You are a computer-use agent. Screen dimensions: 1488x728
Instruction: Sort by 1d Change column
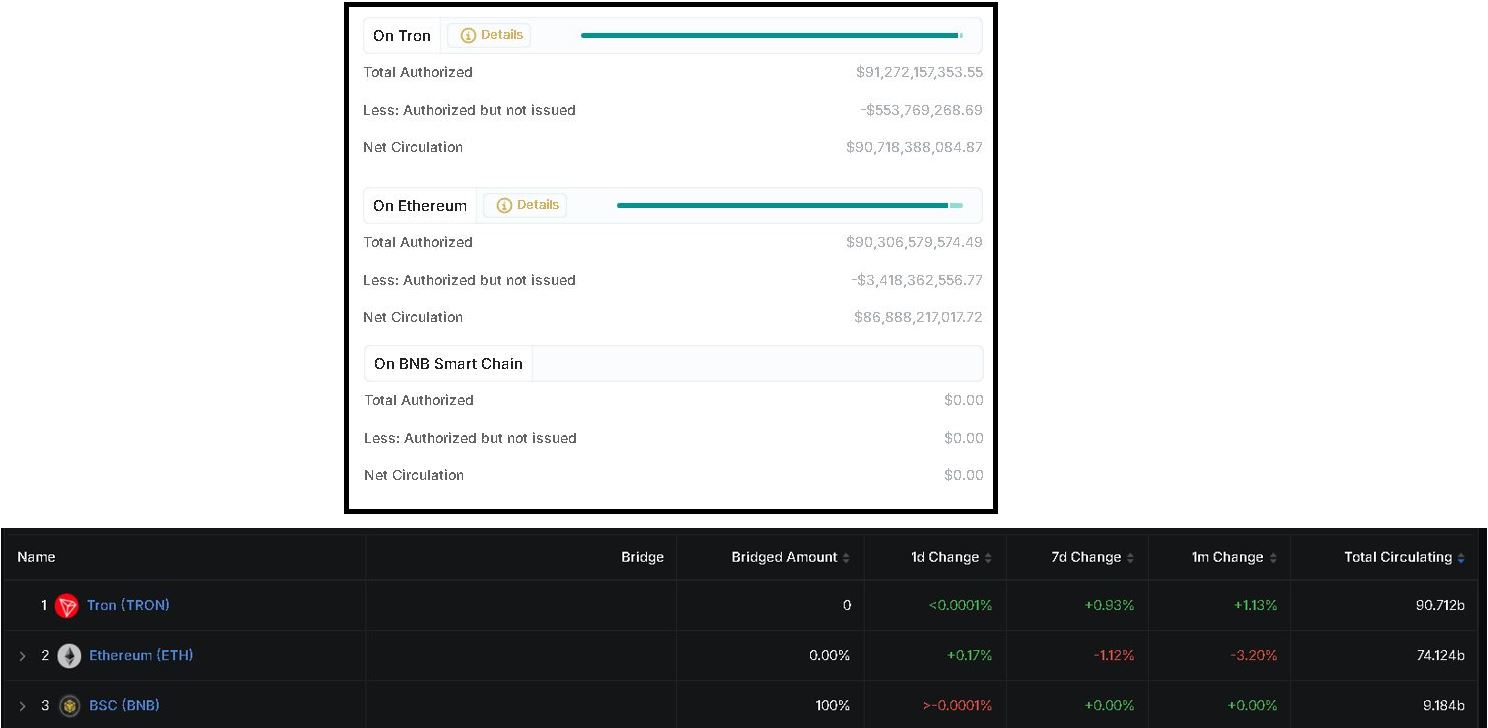(x=951, y=557)
